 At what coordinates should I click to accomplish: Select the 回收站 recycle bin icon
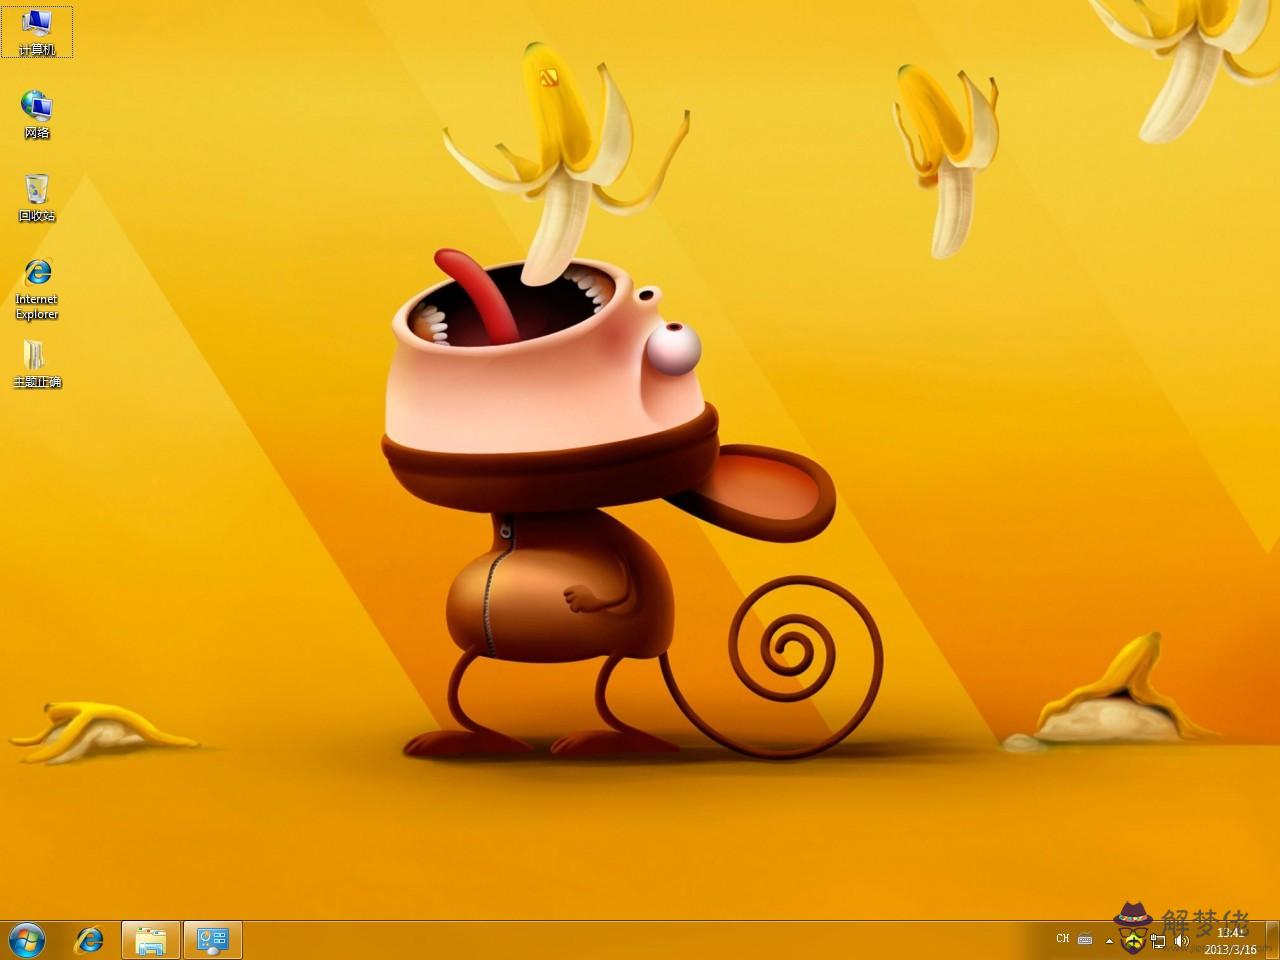(37, 198)
